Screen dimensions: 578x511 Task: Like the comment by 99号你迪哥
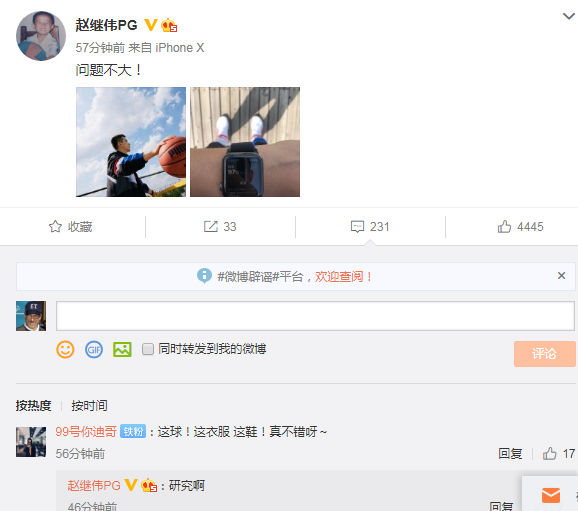pos(550,453)
